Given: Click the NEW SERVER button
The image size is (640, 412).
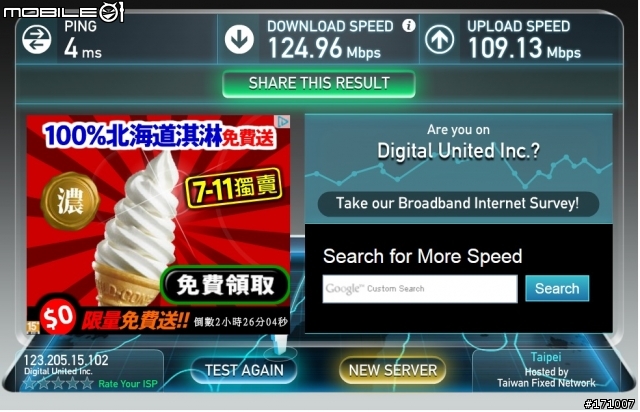Looking at the screenshot, I should click(x=392, y=370).
